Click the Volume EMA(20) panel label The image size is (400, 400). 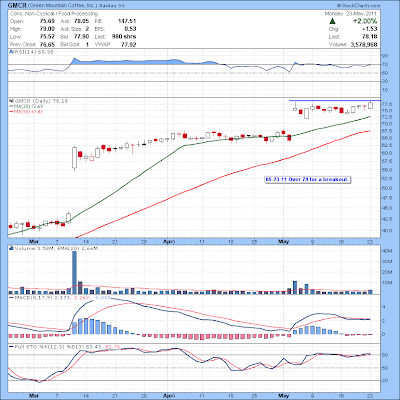[x=56, y=248]
